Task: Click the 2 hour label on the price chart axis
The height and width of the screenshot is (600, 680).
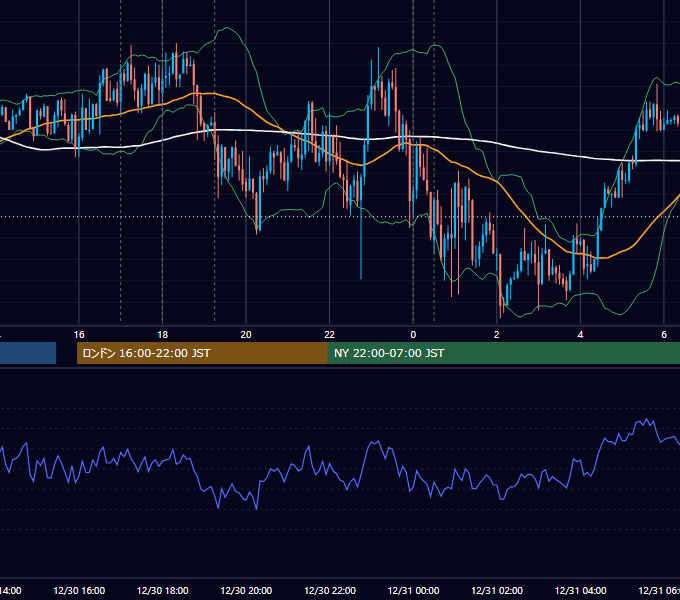Action: pos(497,335)
